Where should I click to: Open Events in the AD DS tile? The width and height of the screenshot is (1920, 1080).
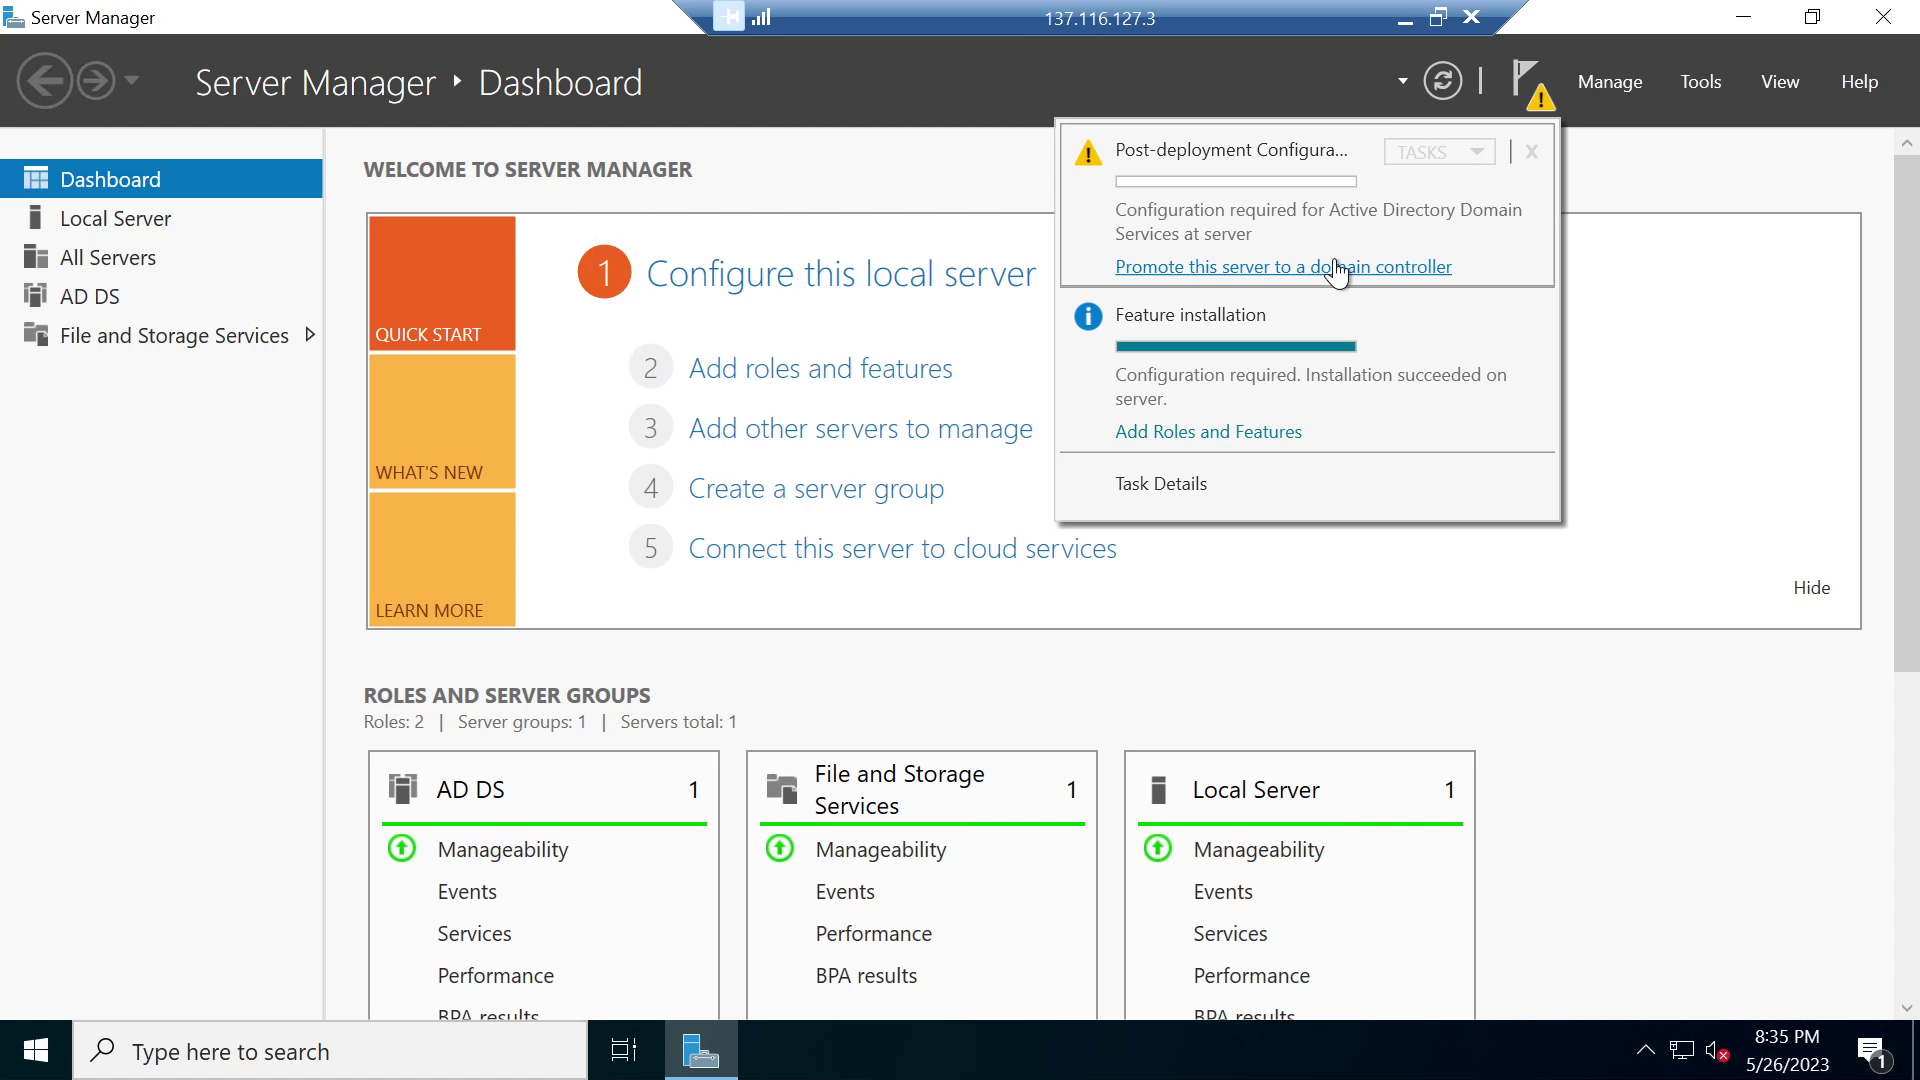[467, 892]
